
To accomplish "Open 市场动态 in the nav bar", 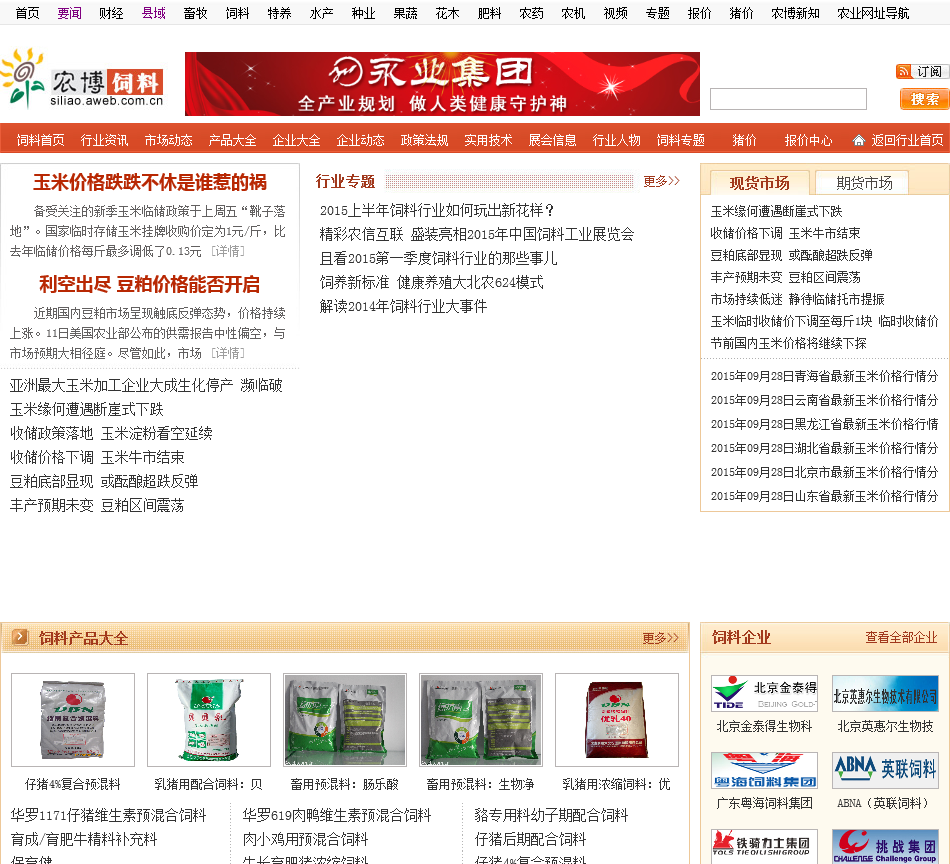I will [168, 141].
